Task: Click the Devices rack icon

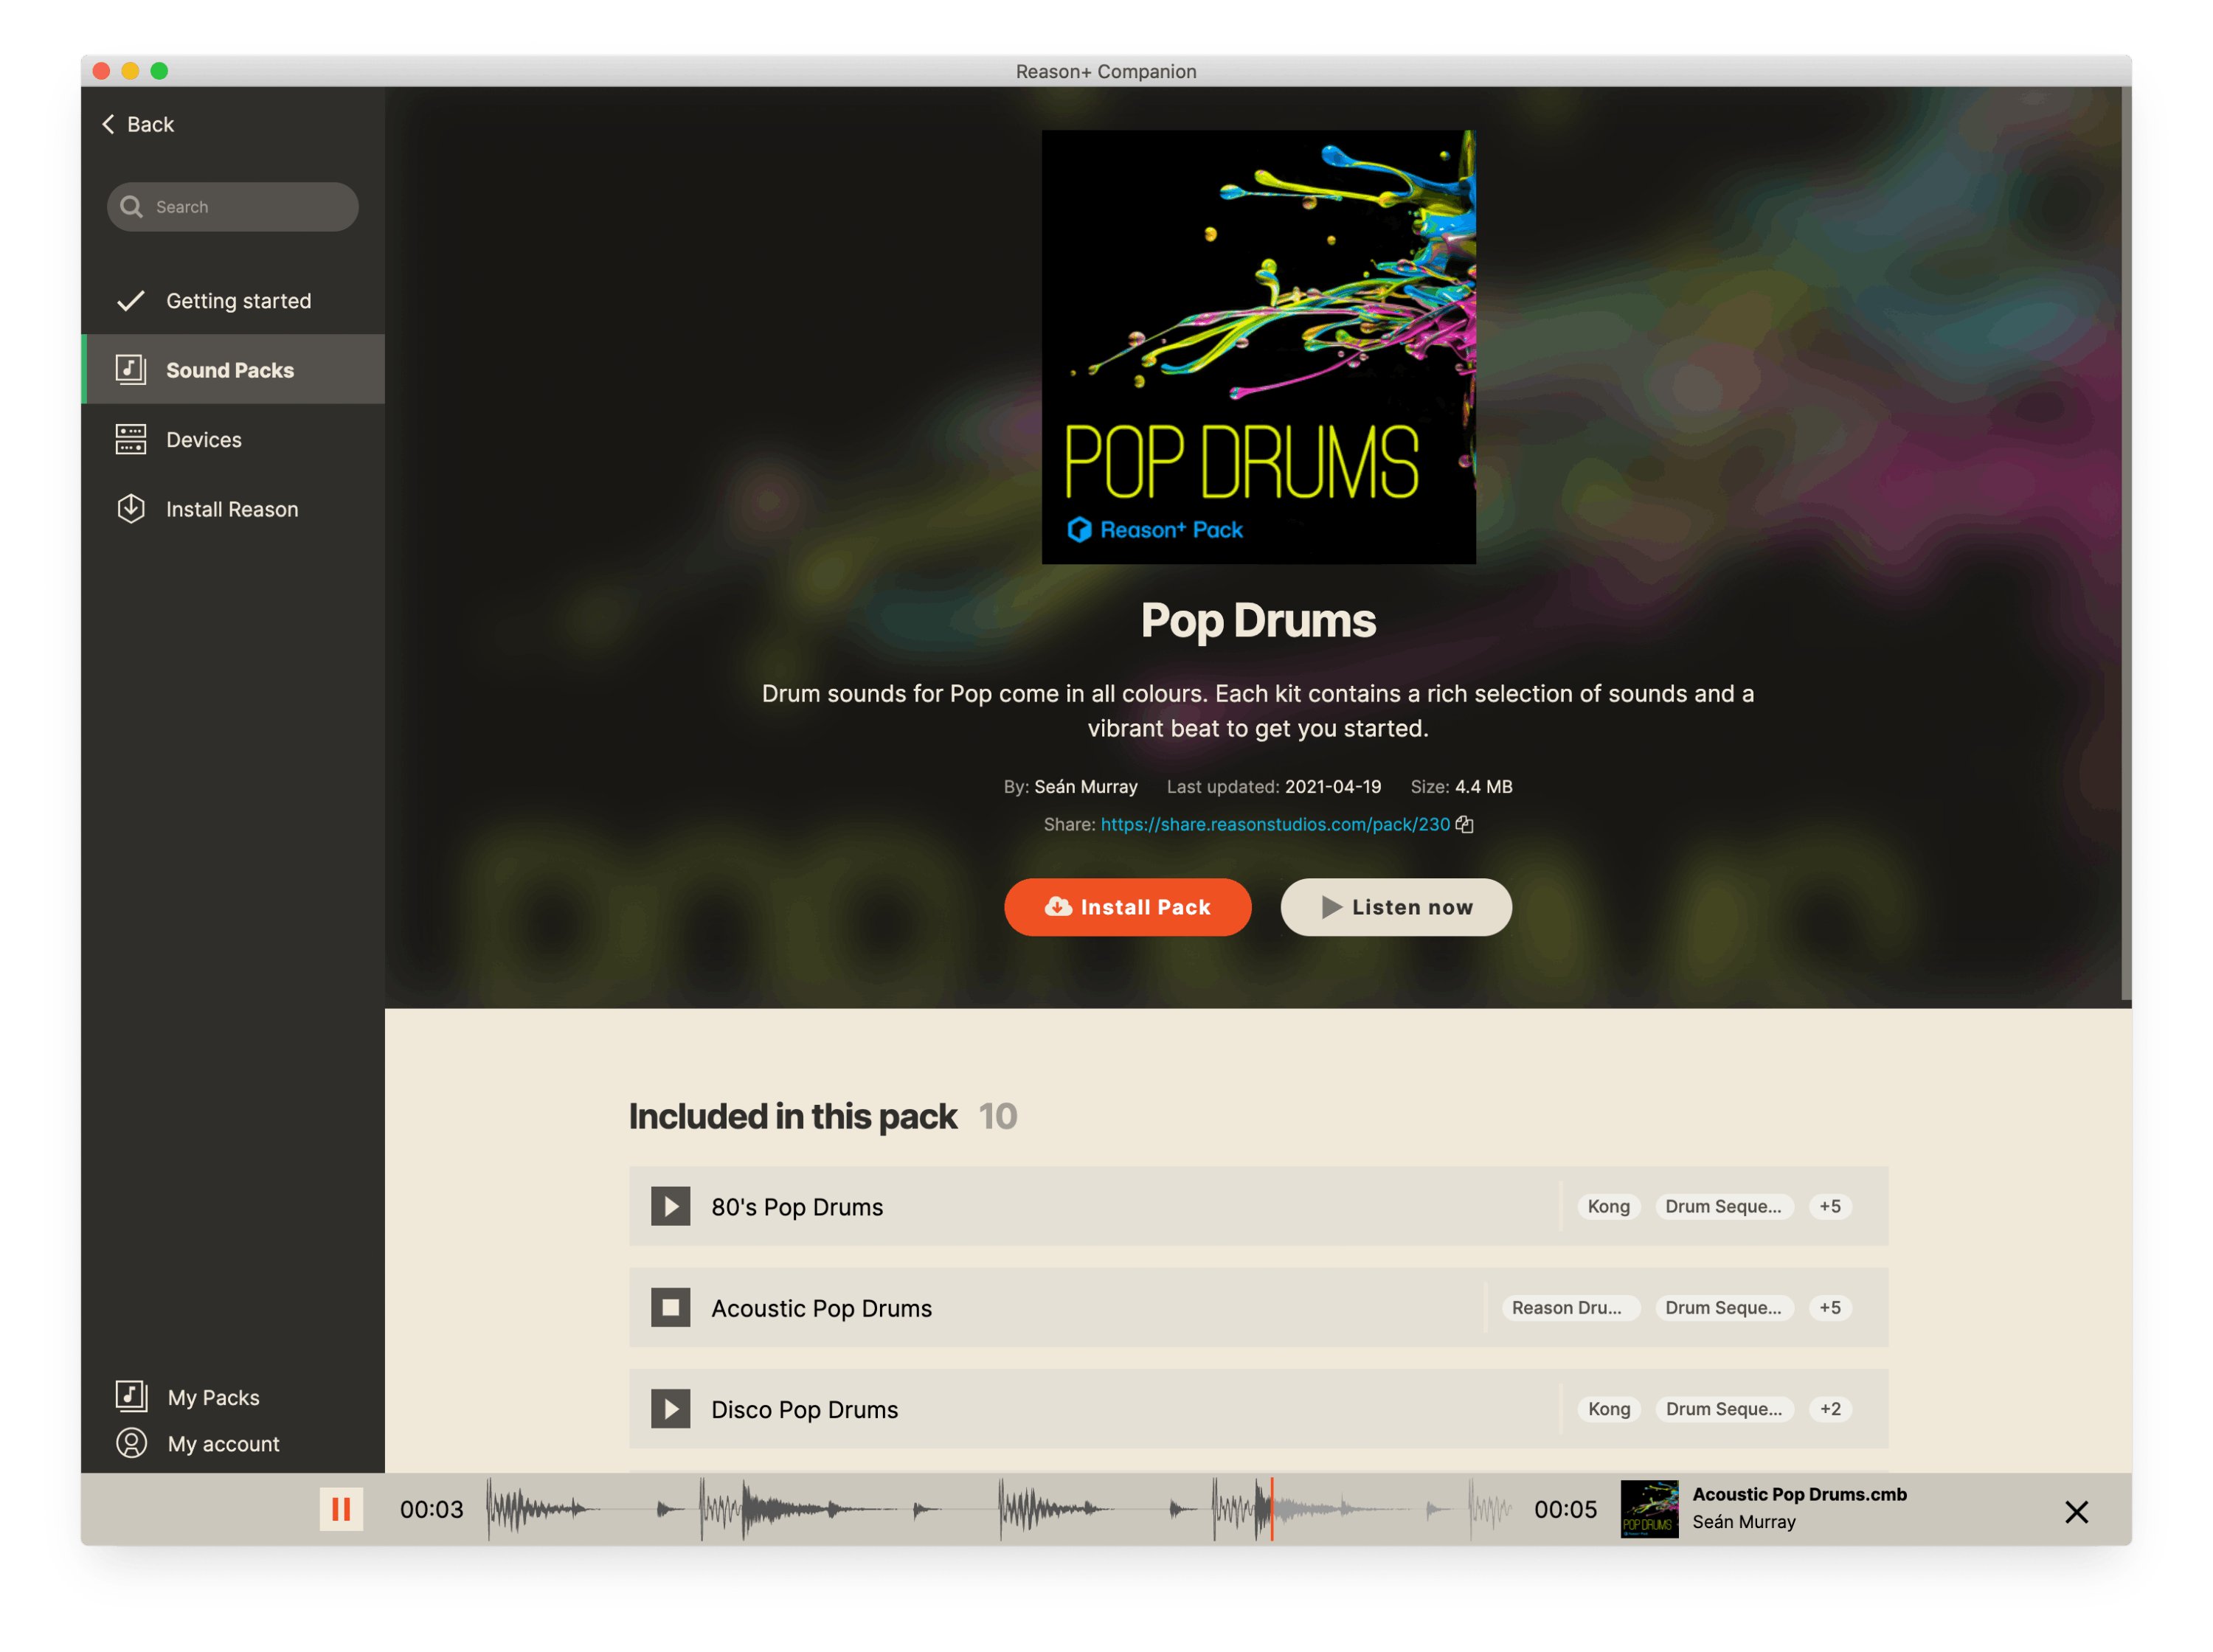Action: (131, 440)
